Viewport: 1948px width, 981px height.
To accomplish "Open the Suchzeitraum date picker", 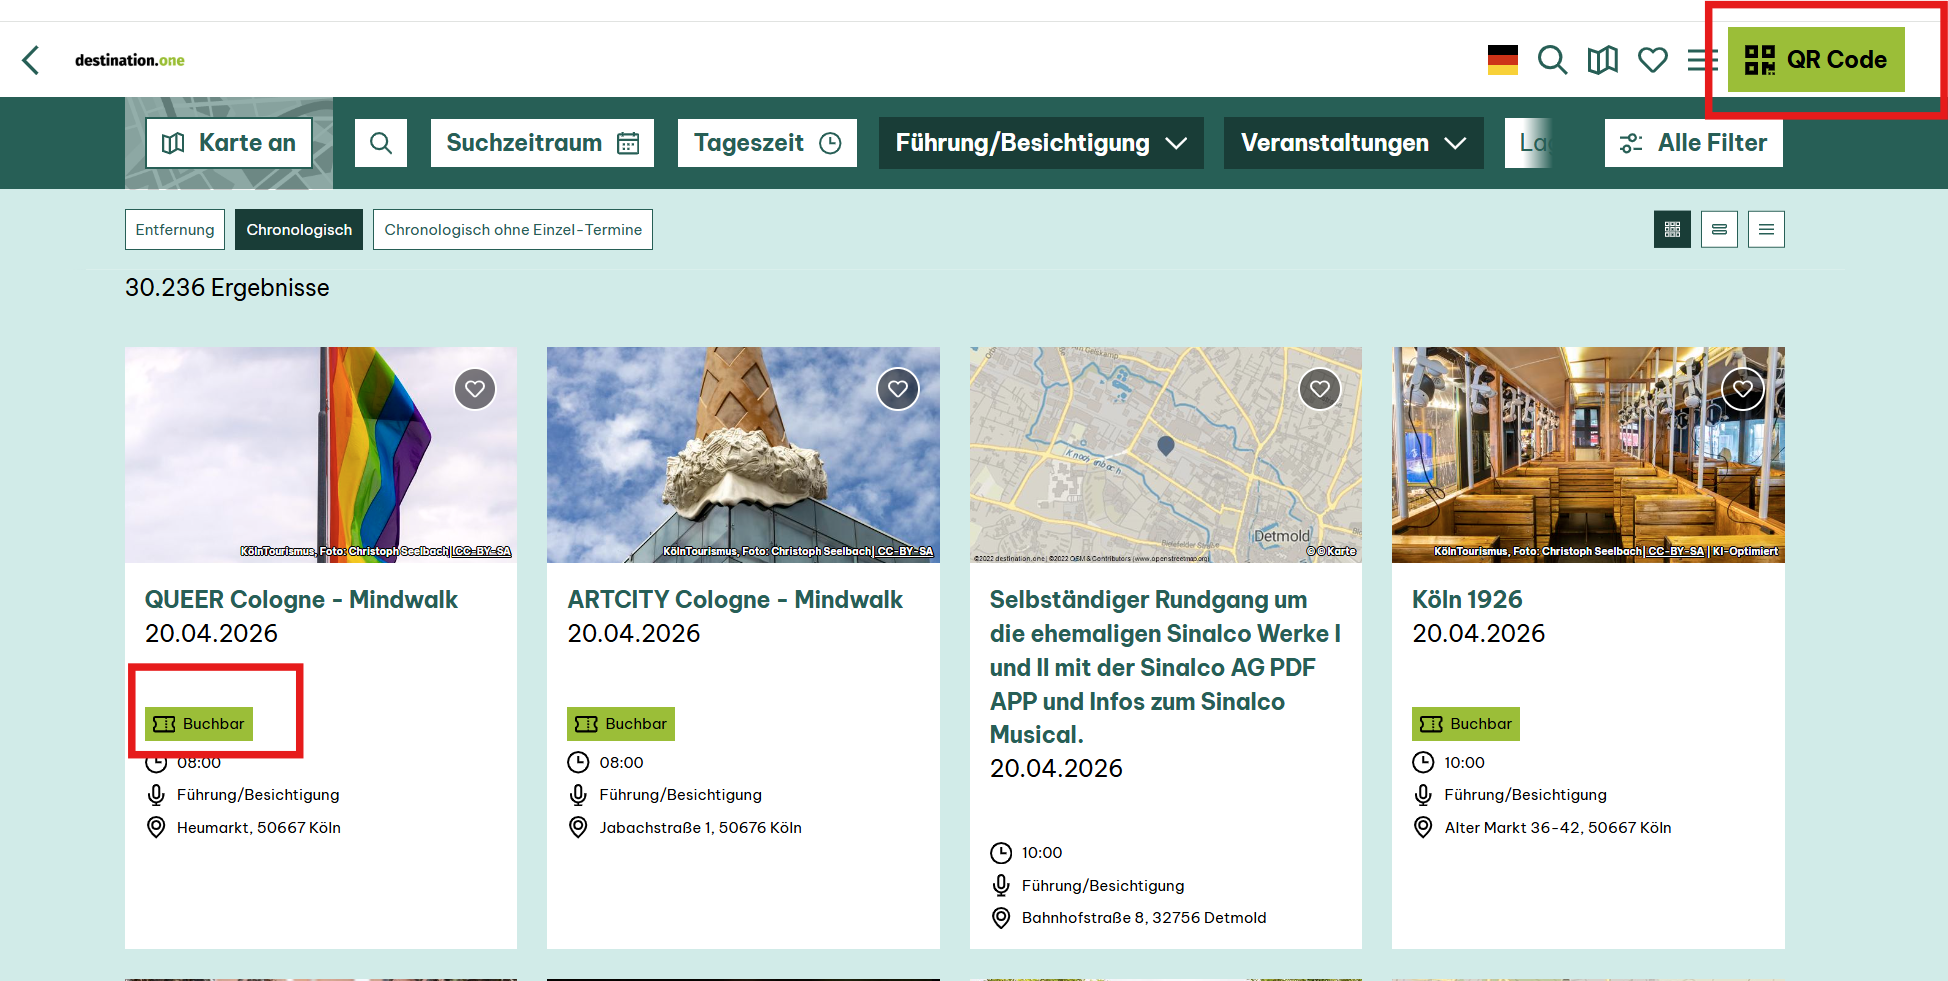I will point(542,143).
